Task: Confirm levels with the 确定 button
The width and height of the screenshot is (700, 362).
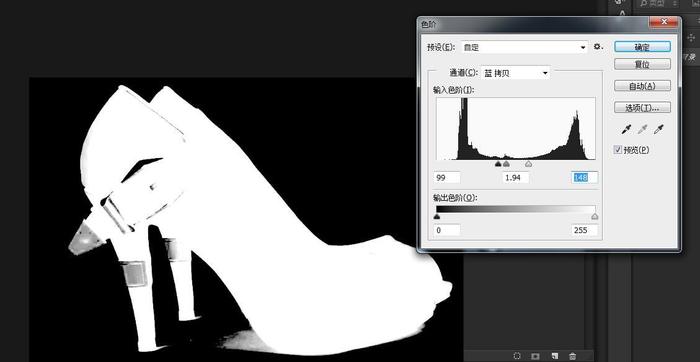Action: [642, 47]
